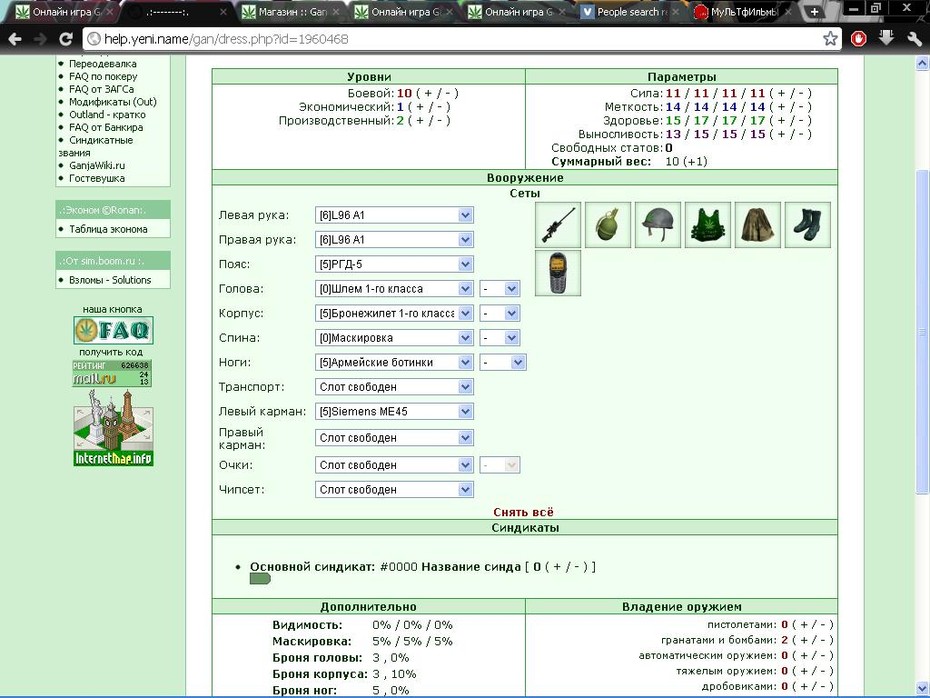
Task: Bookmark page with star icon
Action: pos(830,39)
